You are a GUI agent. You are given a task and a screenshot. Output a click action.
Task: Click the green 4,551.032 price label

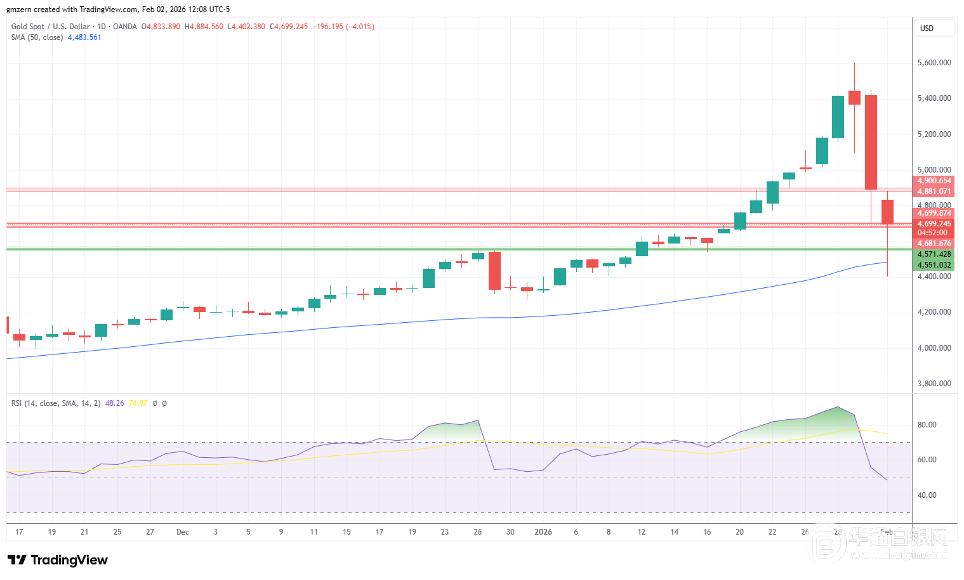933,266
